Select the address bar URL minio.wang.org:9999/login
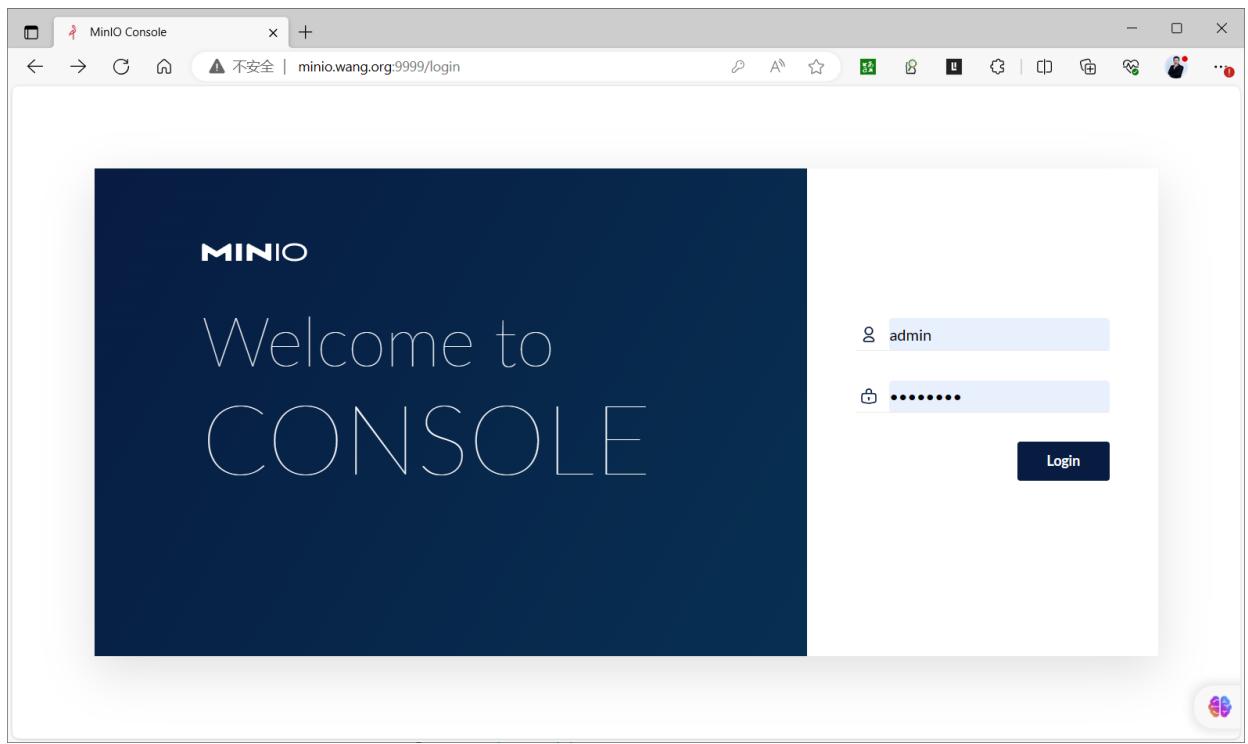 tap(379, 67)
